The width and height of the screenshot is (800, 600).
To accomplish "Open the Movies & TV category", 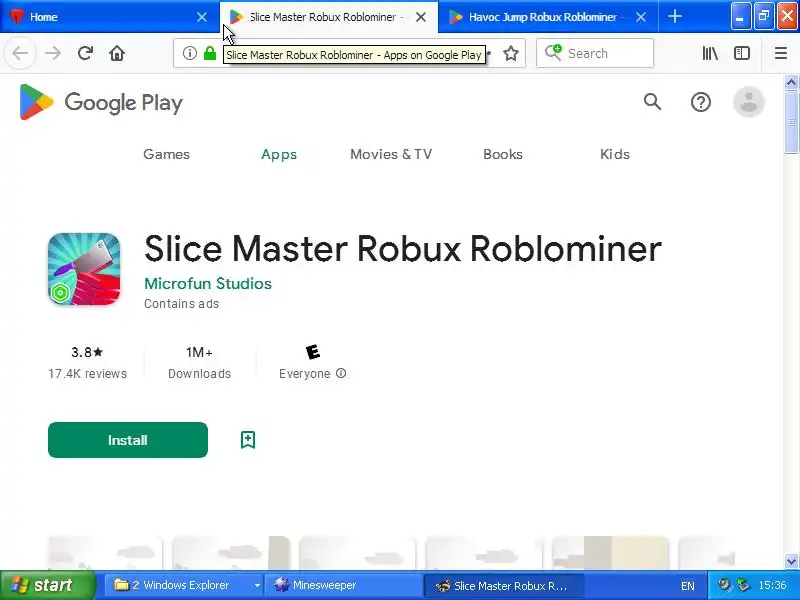I will coord(391,154).
